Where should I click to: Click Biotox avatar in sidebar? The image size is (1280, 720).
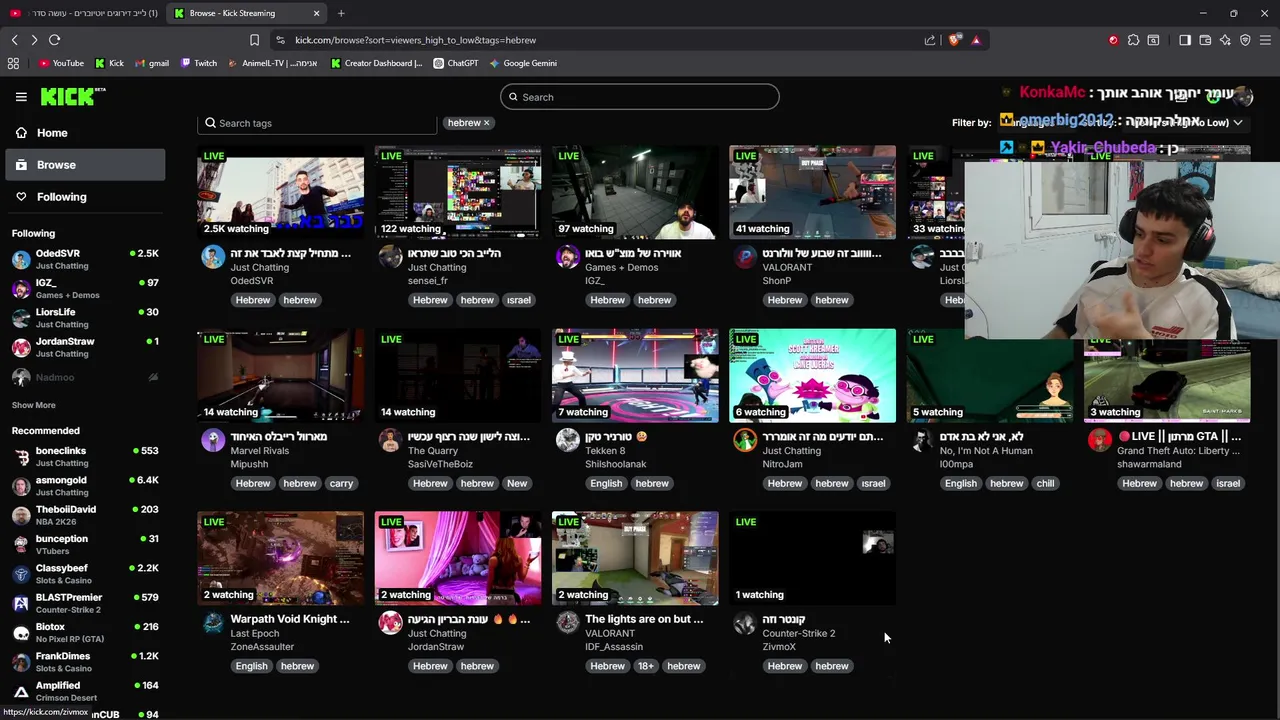tap(21, 632)
